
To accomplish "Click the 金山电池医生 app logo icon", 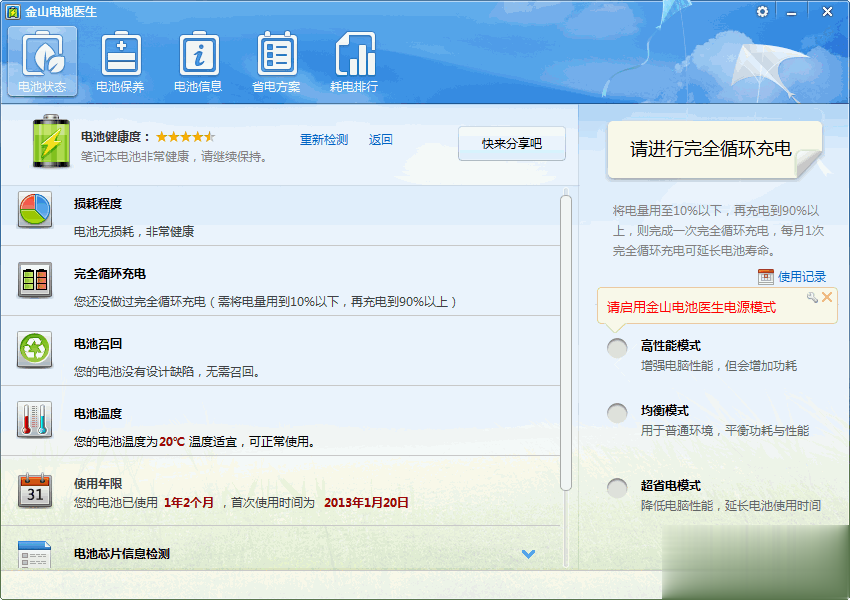I will 13,12.
